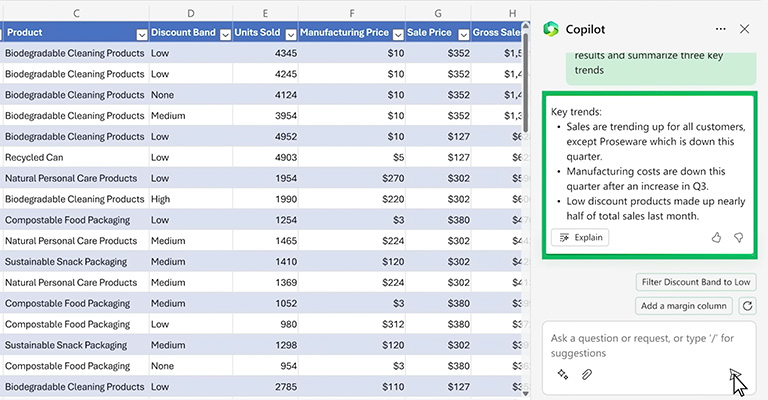
Task: Give thumbs up to Copilot response
Action: click(x=716, y=238)
